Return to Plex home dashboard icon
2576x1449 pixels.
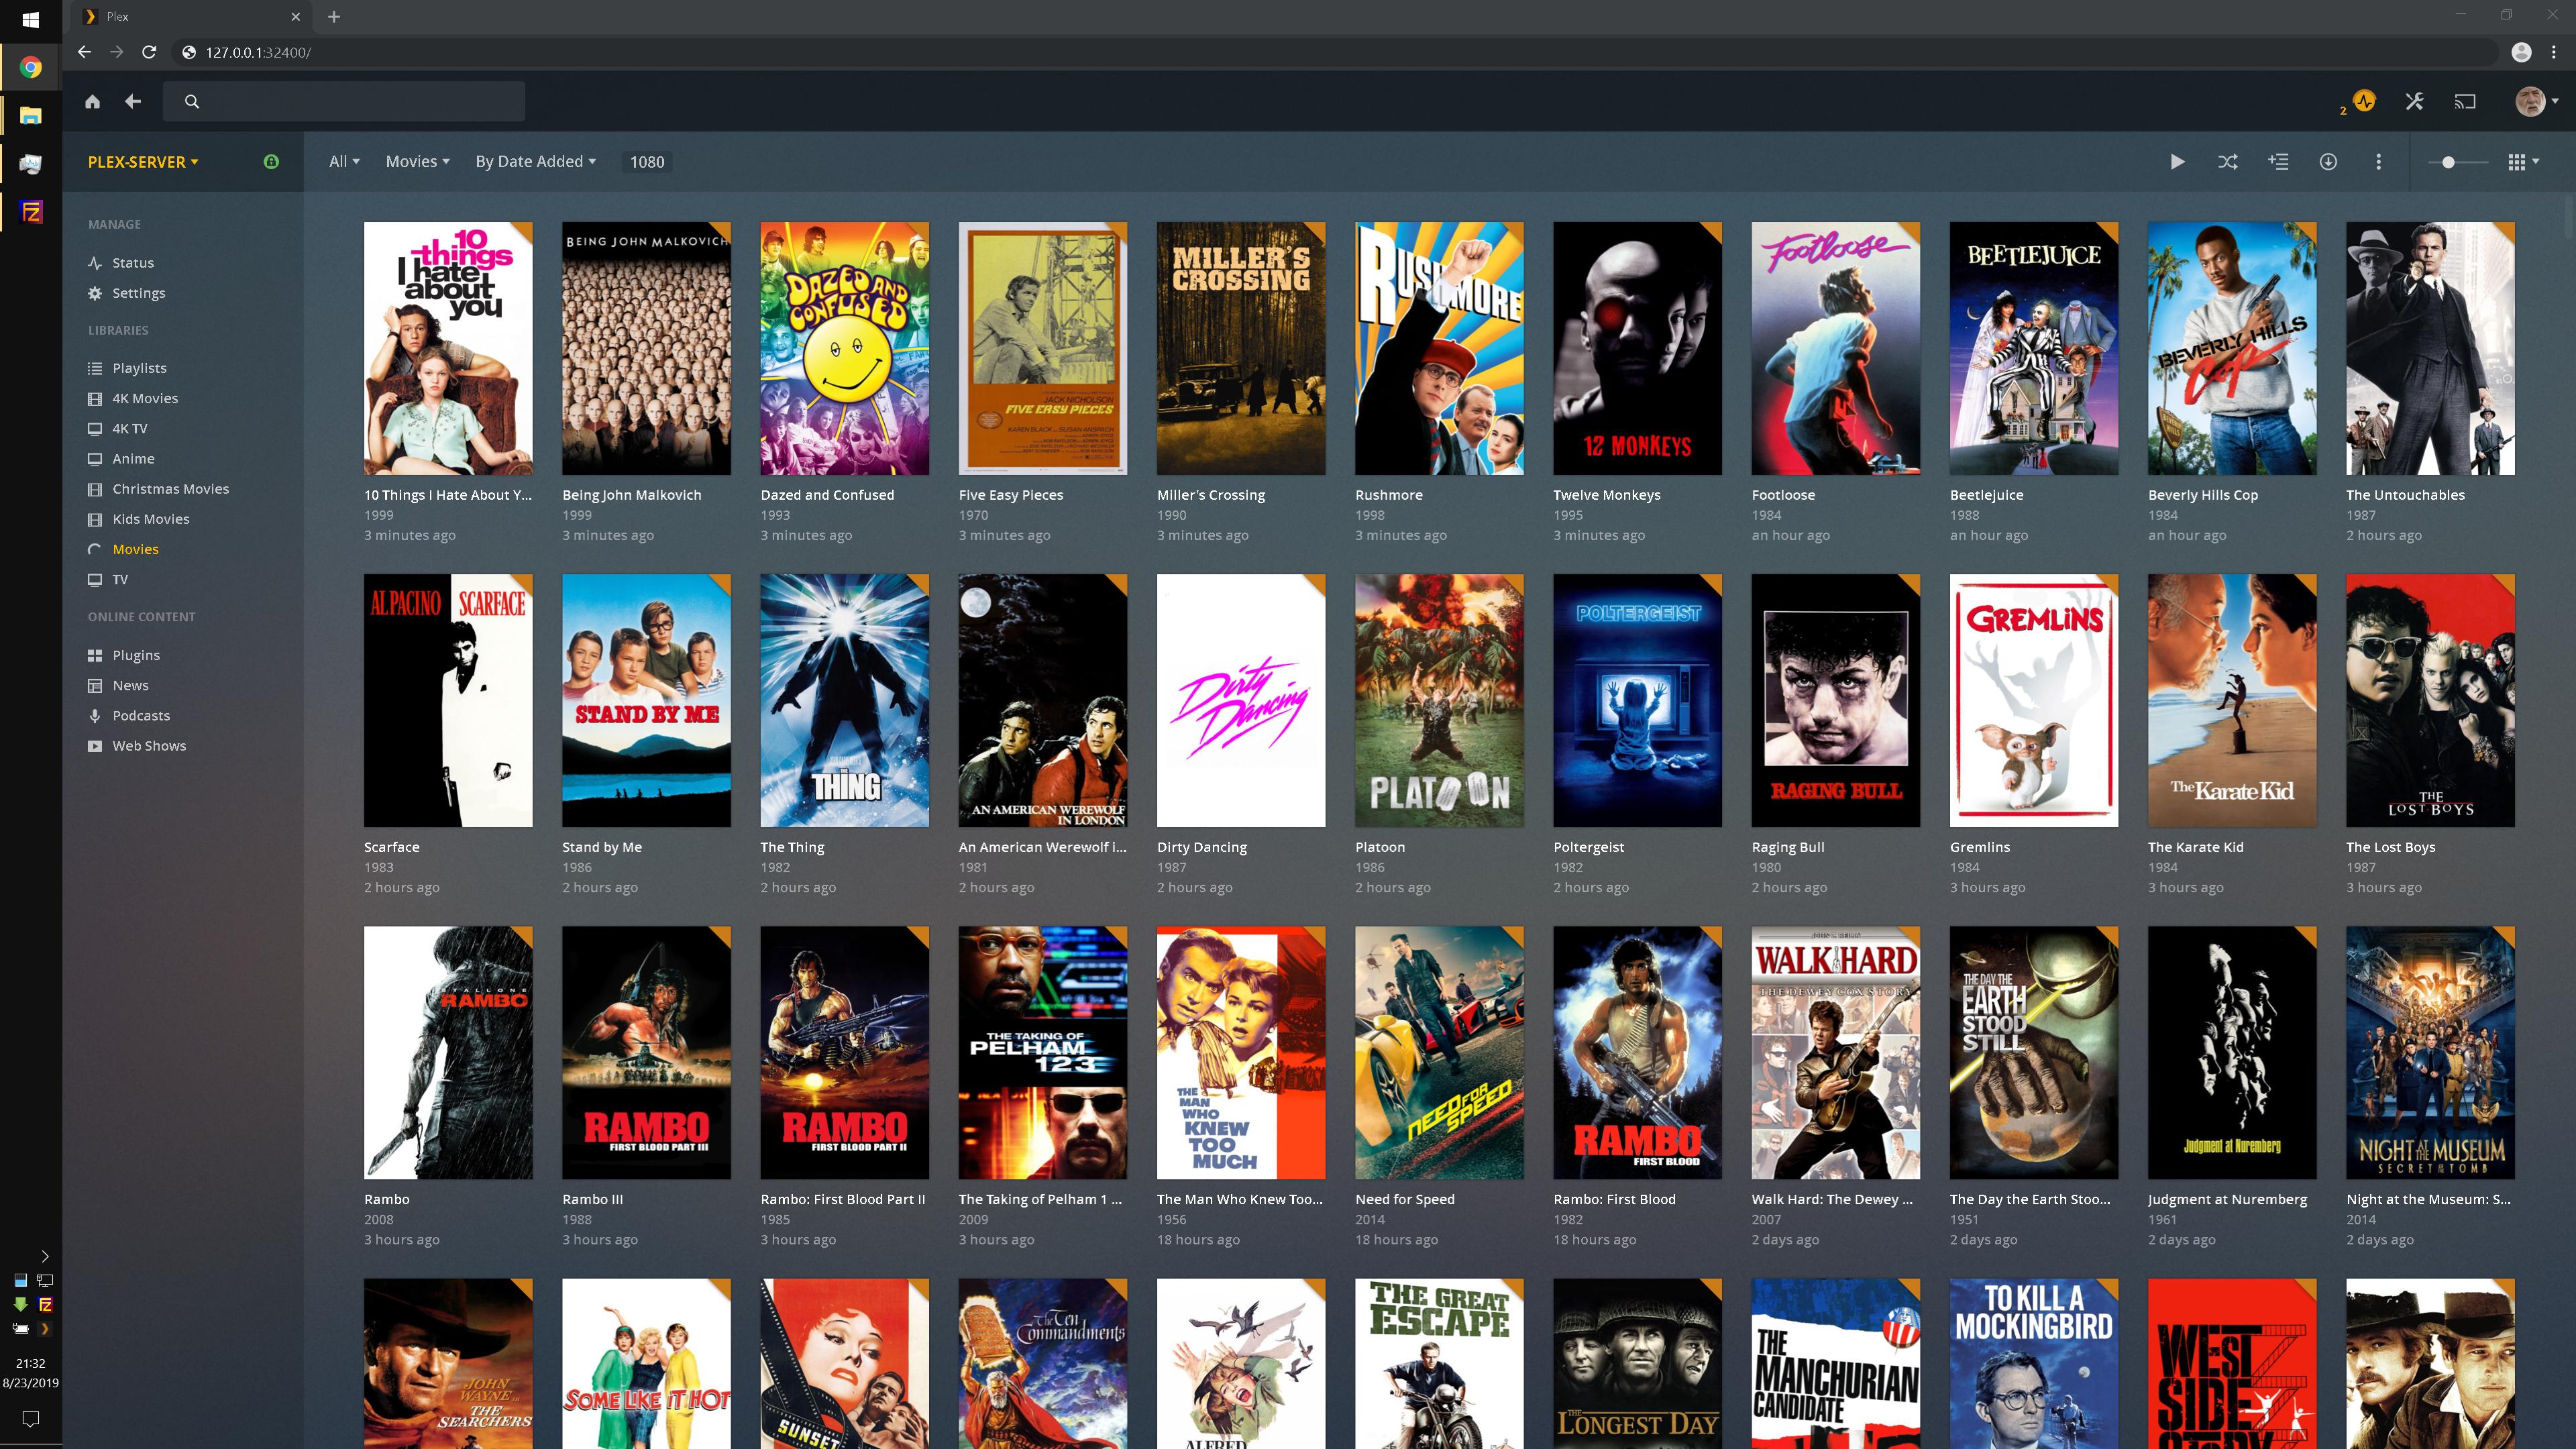tap(92, 101)
